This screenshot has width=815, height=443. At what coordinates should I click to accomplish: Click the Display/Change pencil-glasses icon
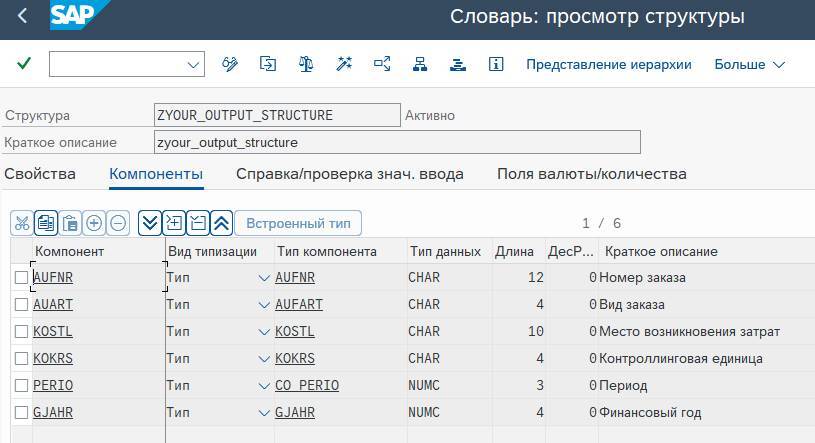pos(230,64)
